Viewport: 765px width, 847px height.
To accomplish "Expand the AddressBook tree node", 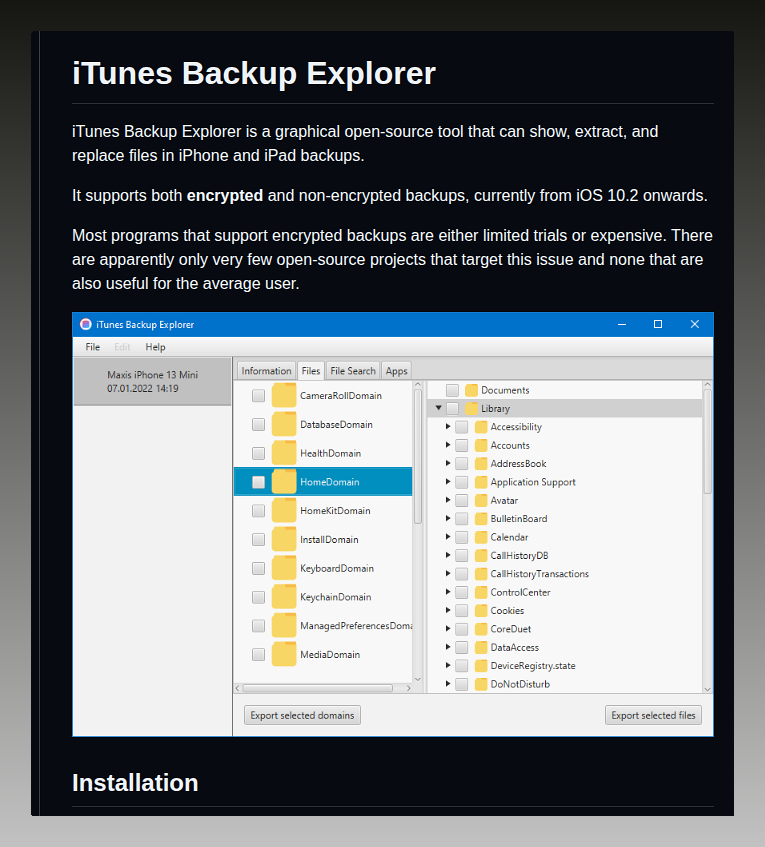I will tap(448, 463).
